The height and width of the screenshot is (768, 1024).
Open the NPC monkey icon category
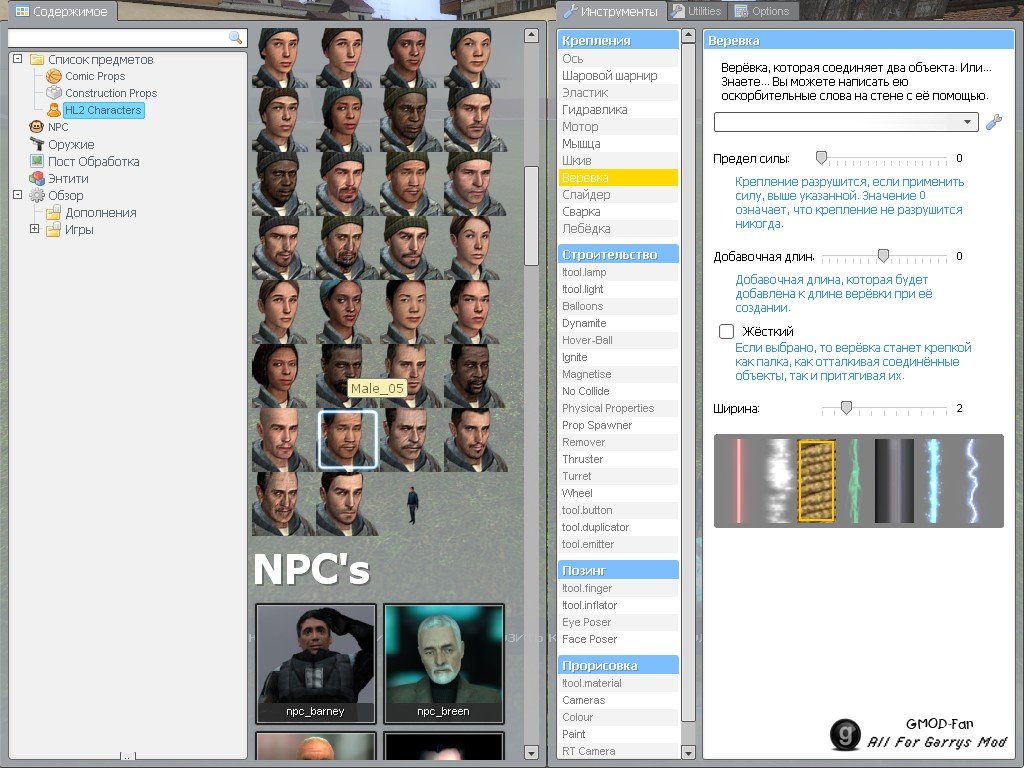37,127
